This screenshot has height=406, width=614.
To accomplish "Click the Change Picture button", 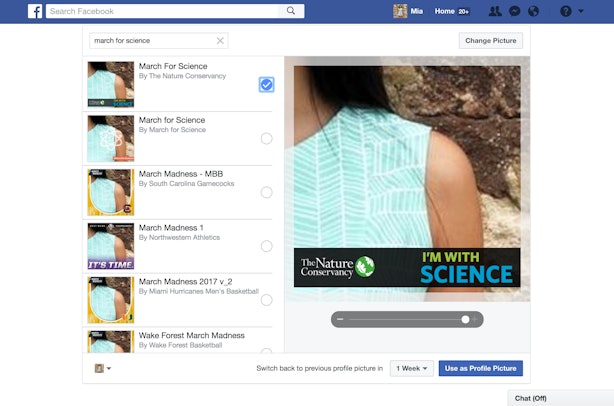I will coord(491,41).
